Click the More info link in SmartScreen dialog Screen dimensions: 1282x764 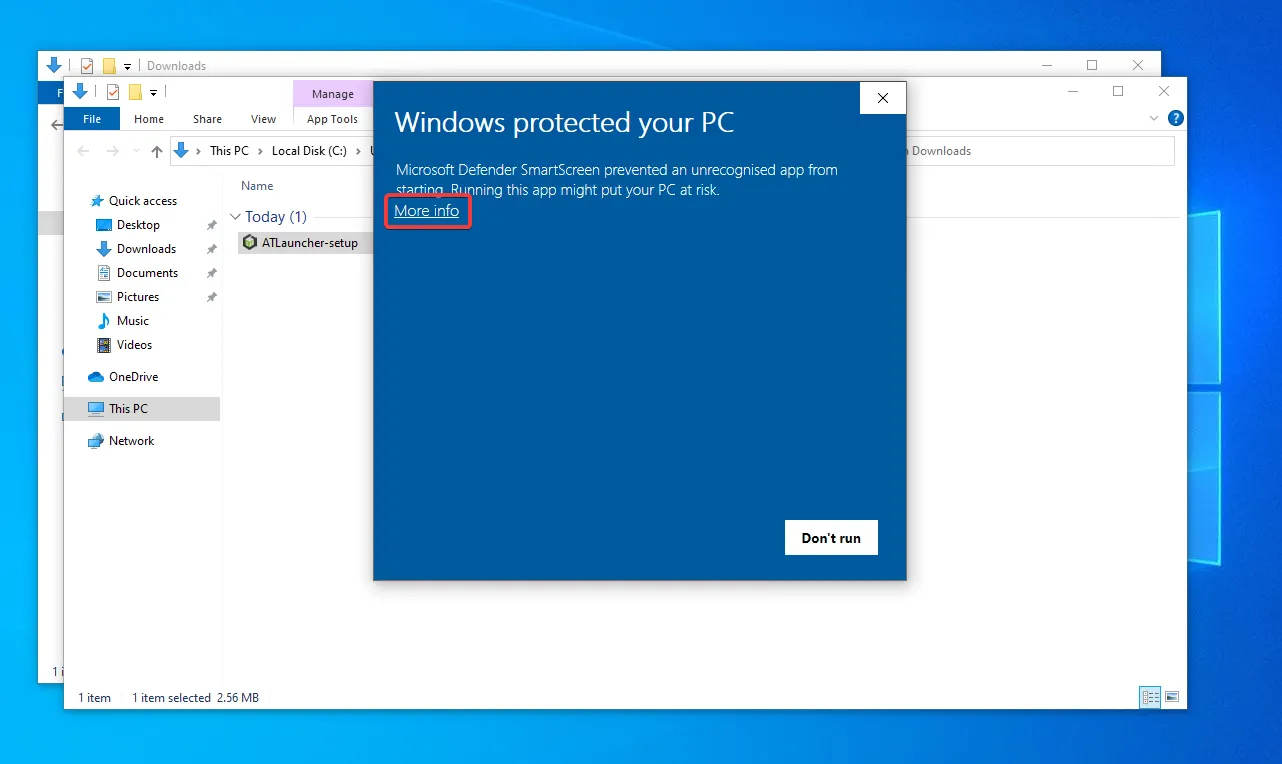point(427,211)
